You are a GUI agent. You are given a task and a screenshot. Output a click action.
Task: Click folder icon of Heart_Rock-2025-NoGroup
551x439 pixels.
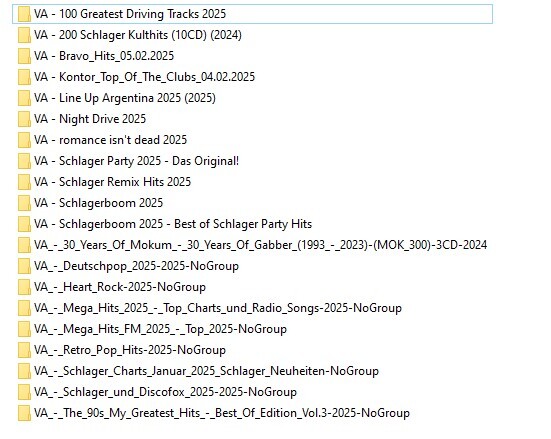tap(24, 288)
